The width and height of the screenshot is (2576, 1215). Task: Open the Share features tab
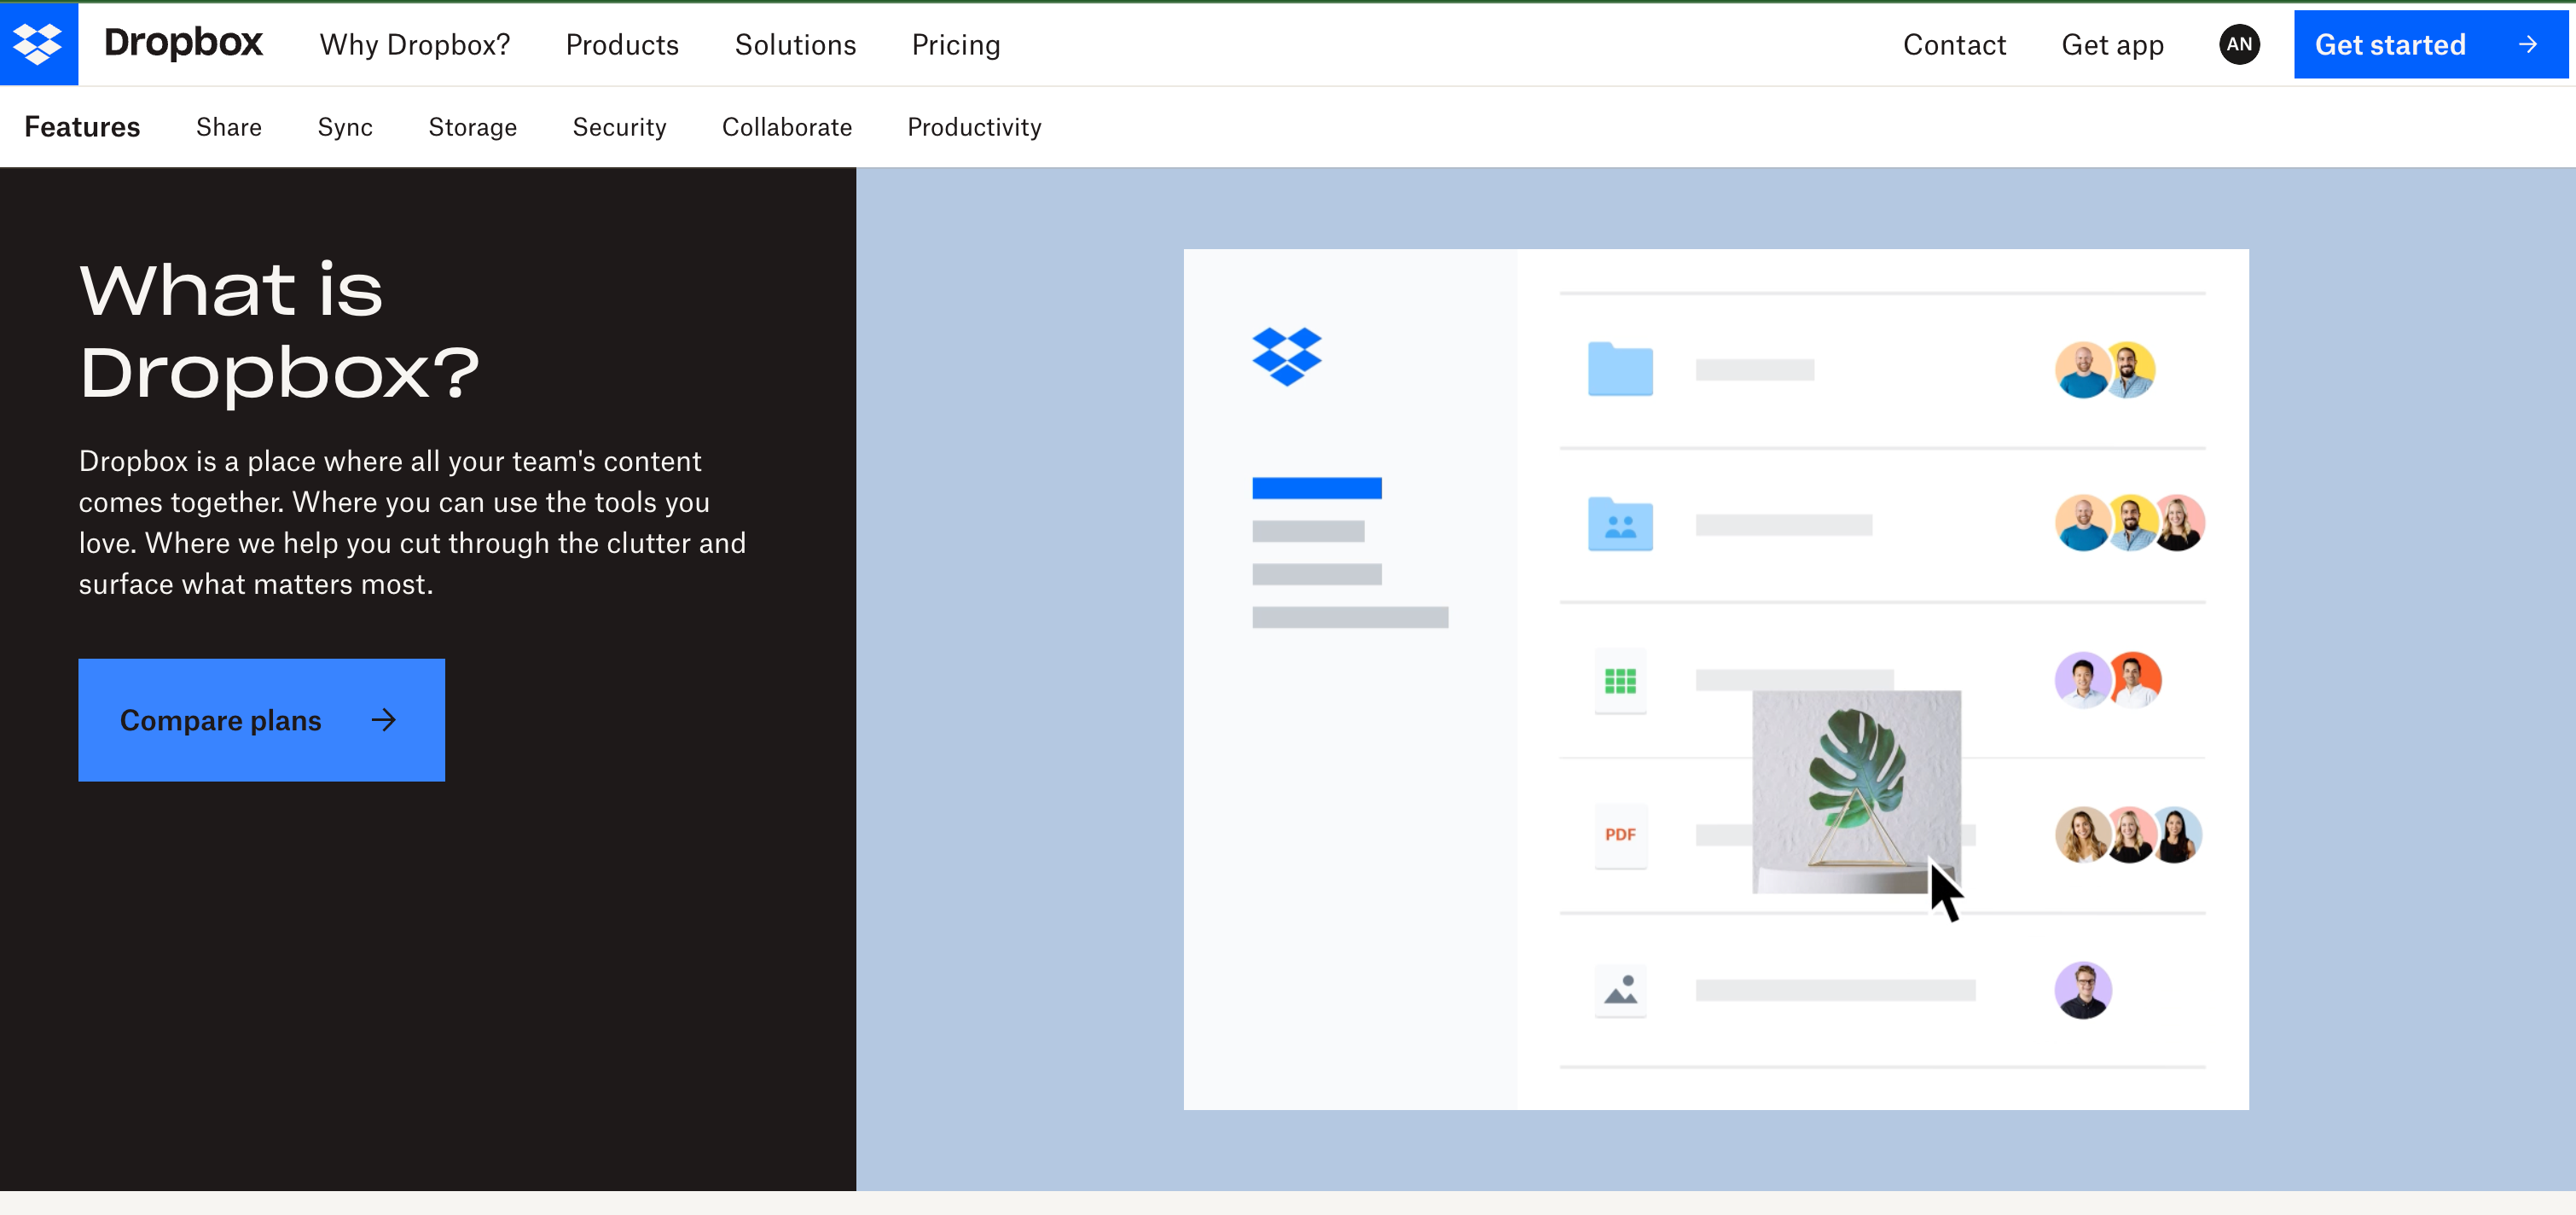click(x=229, y=127)
